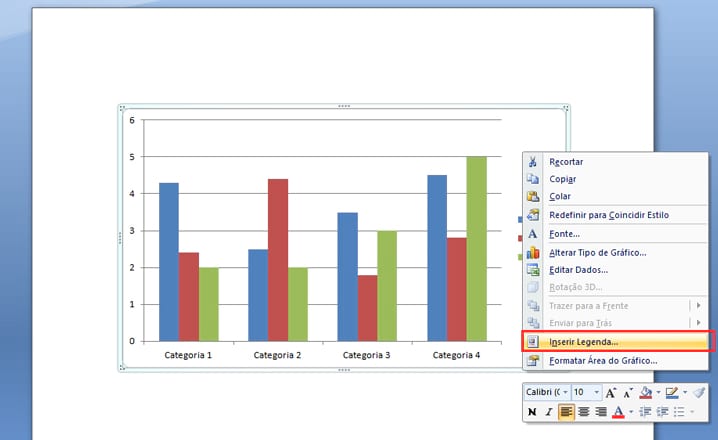718x440 pixels.
Task: Toggle the highlighted align left button
Action: pyautogui.click(x=566, y=412)
